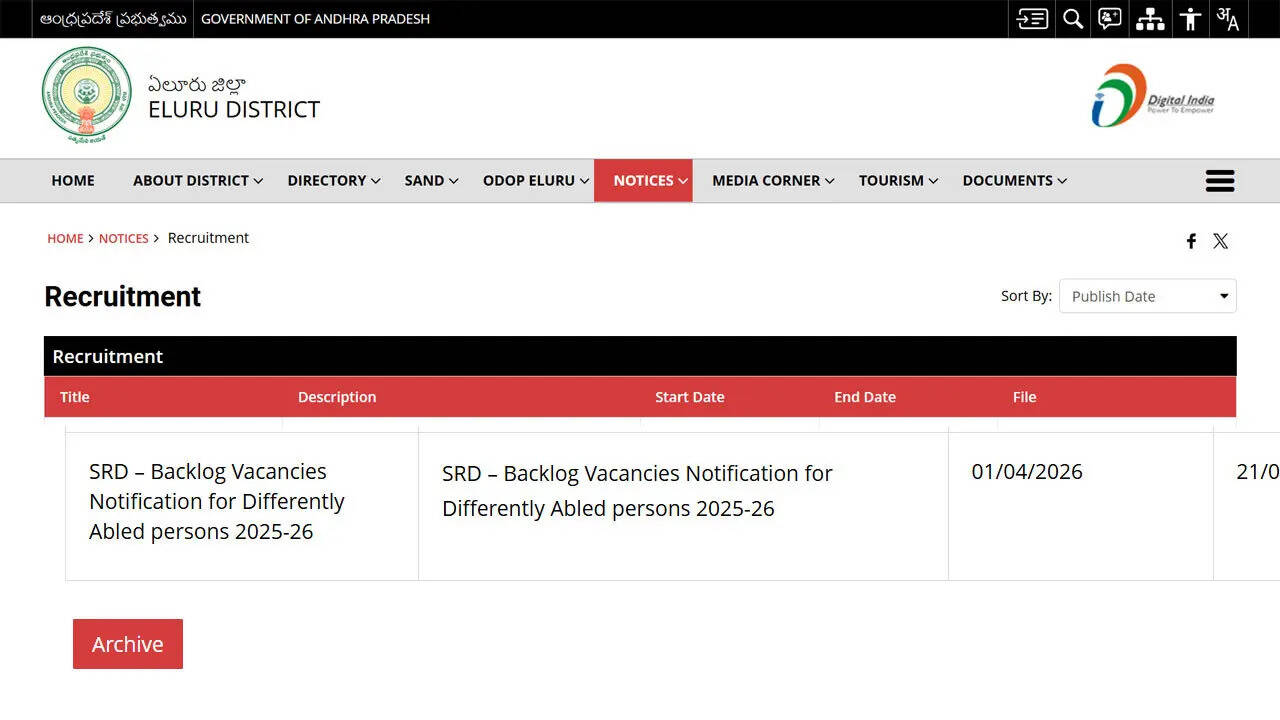Expand the Media Corner menu
1280x720 pixels.
click(x=772, y=181)
